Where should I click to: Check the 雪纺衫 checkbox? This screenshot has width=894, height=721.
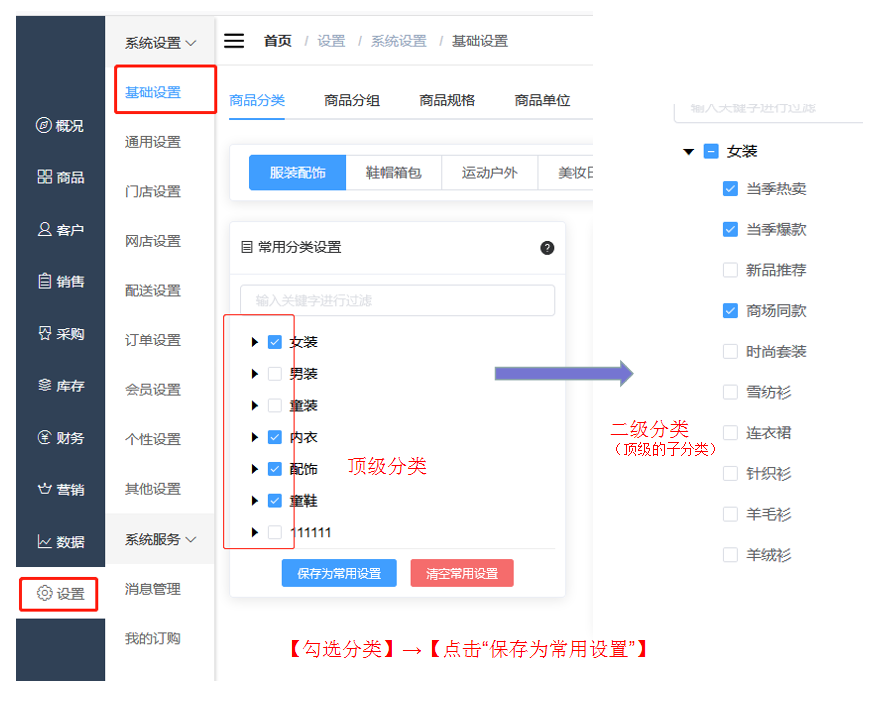pyautogui.click(x=730, y=392)
